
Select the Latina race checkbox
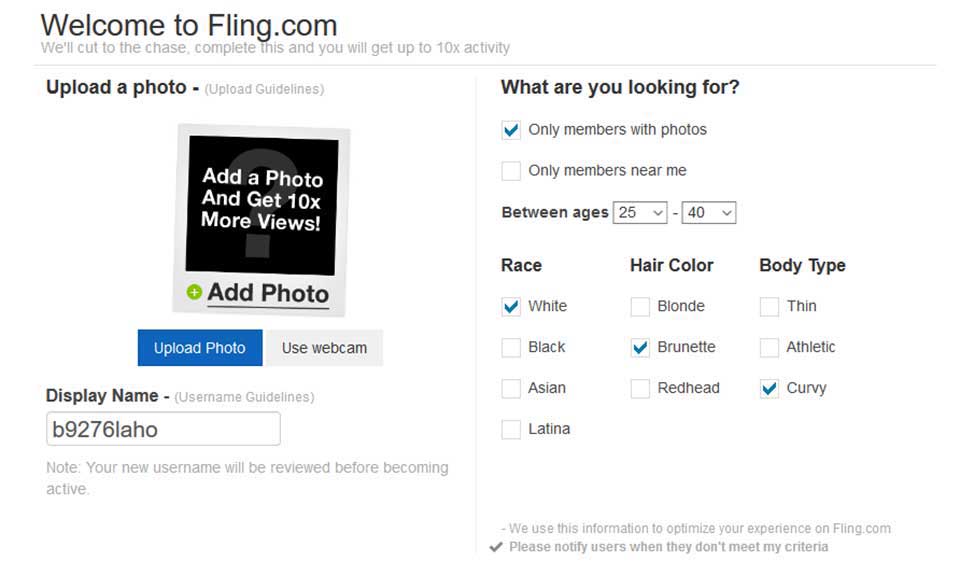coord(511,430)
